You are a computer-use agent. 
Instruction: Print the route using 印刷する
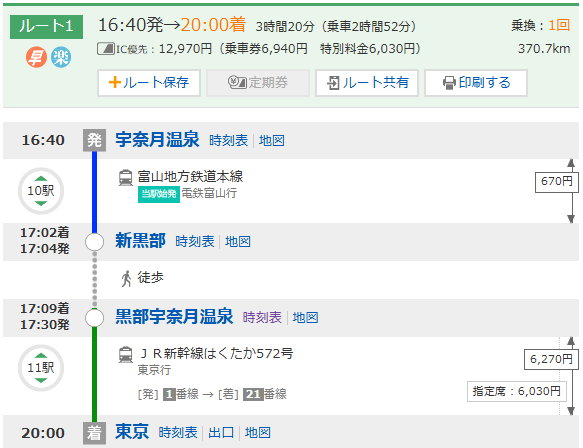[x=476, y=83]
